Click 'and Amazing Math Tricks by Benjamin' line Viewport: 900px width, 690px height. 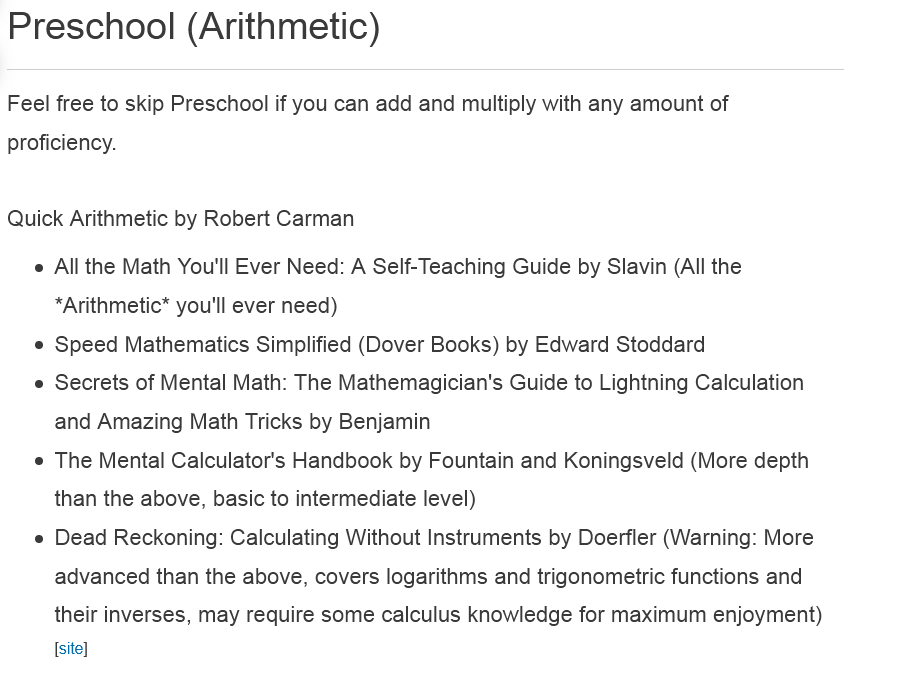point(242,421)
